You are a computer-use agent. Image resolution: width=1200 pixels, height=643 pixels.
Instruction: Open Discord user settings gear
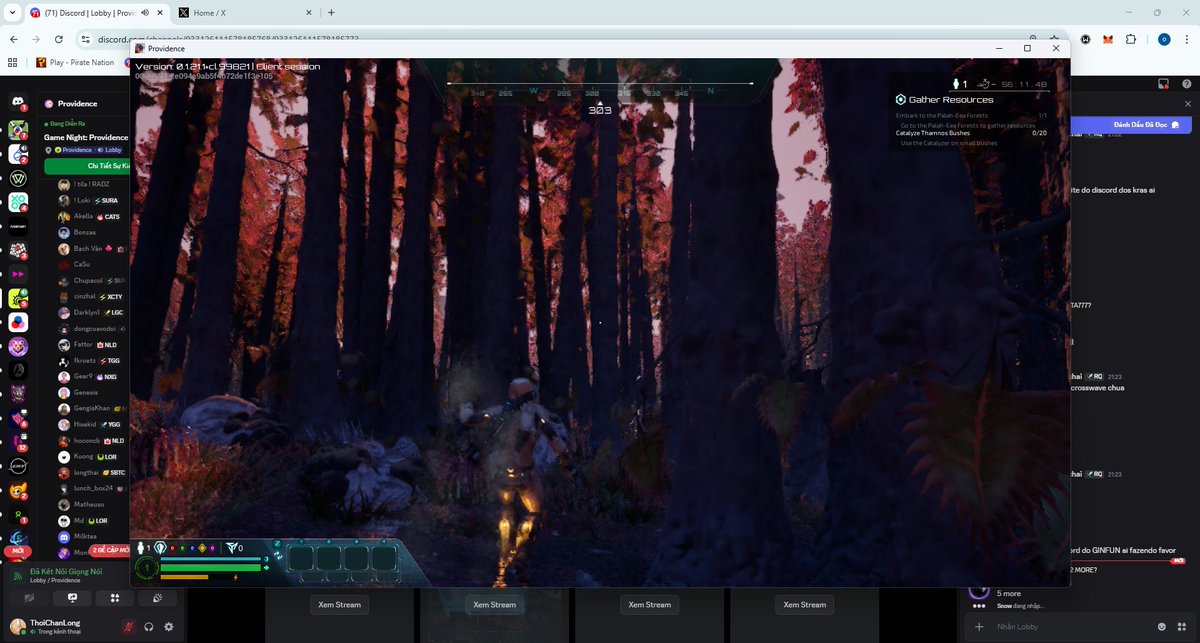coord(168,627)
